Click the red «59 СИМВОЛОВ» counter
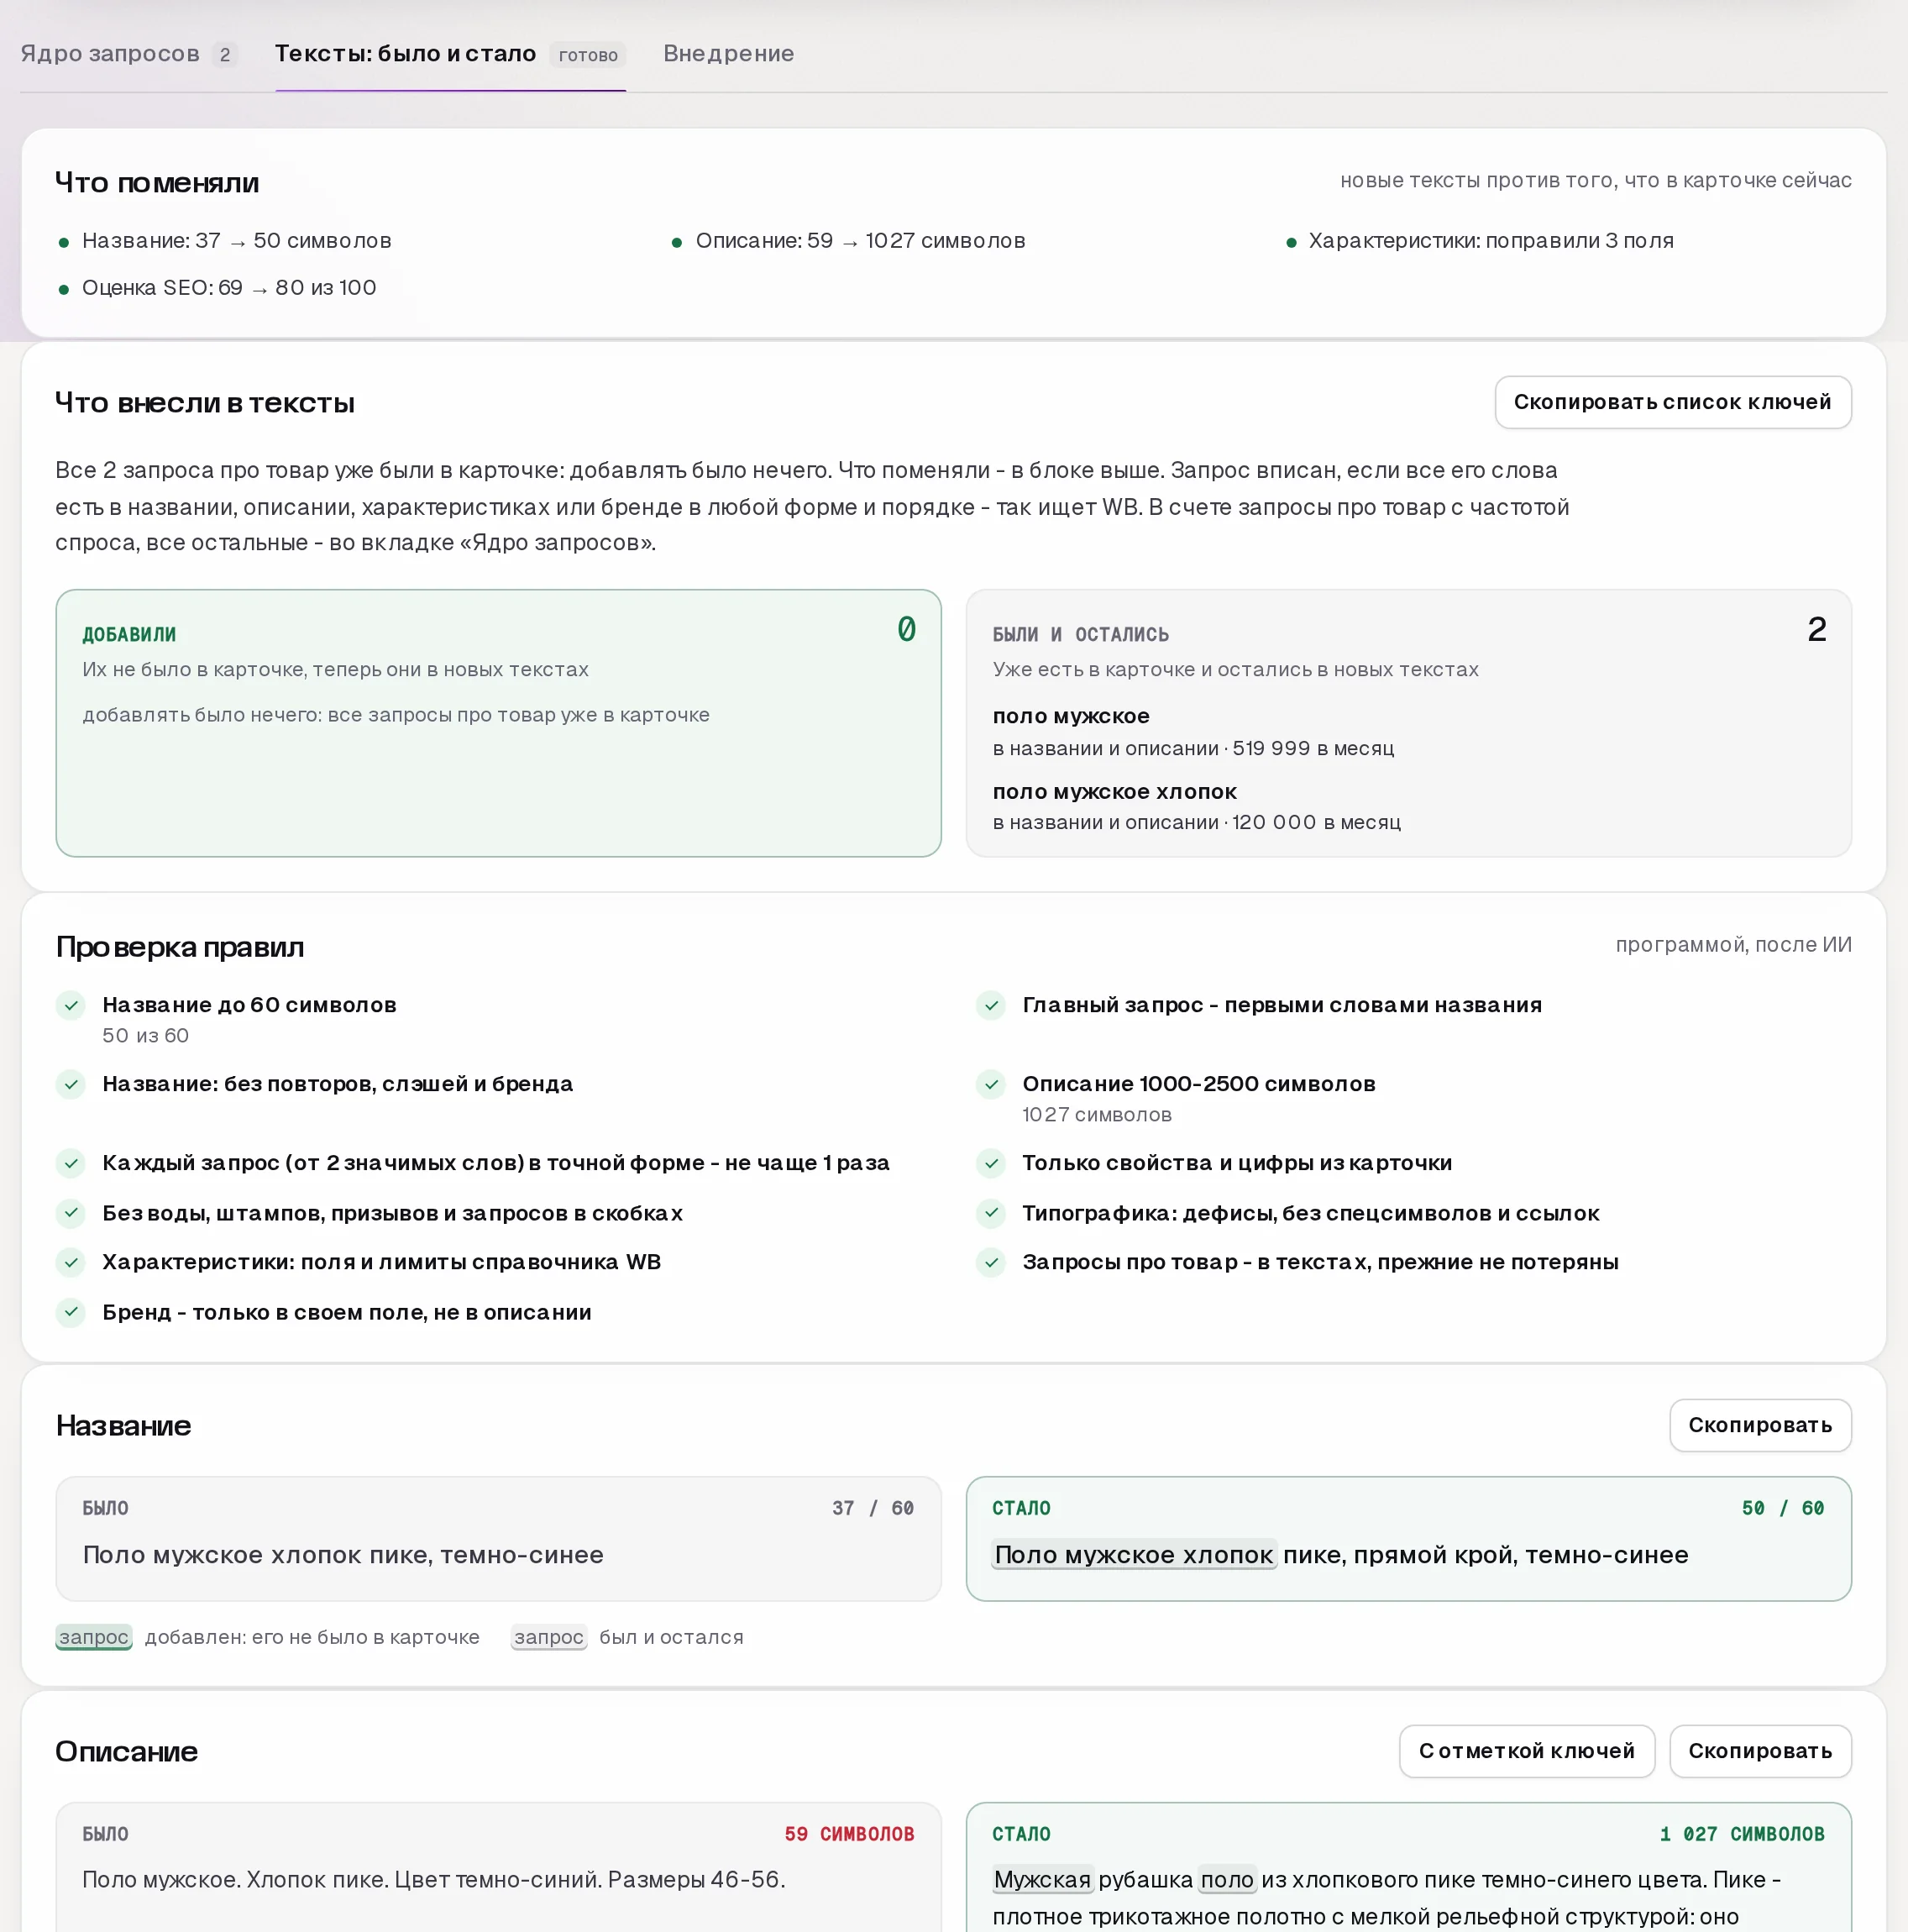This screenshot has width=1908, height=1932. pos(849,1834)
